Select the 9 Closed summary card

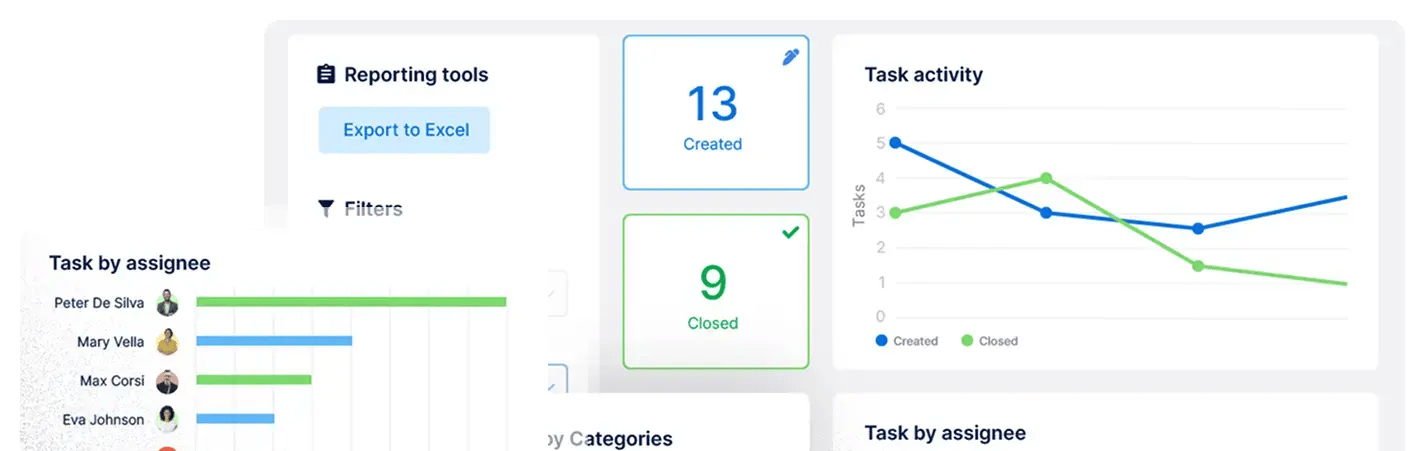tap(715, 291)
